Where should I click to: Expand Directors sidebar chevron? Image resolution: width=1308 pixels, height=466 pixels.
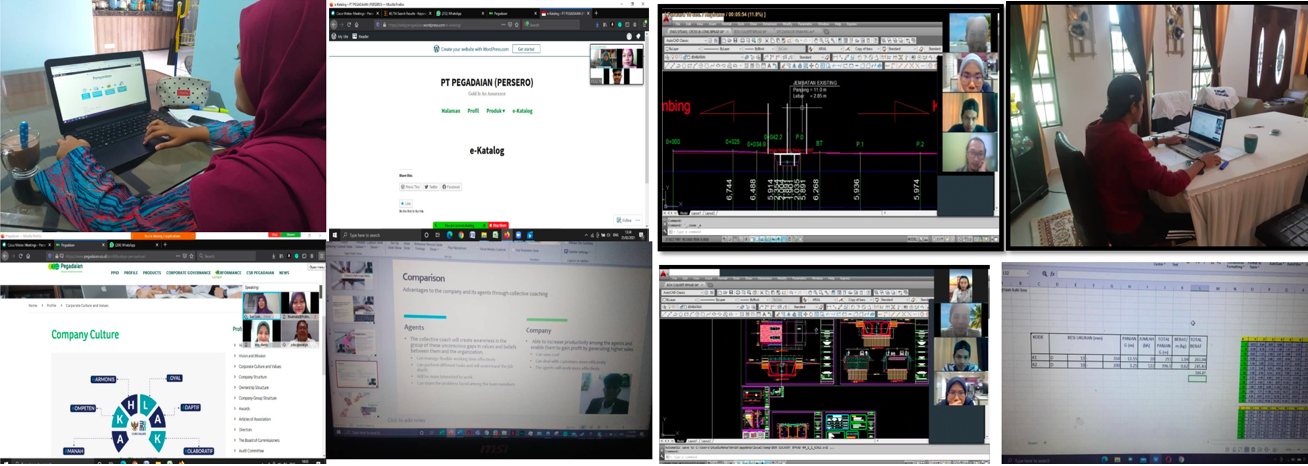(235, 430)
